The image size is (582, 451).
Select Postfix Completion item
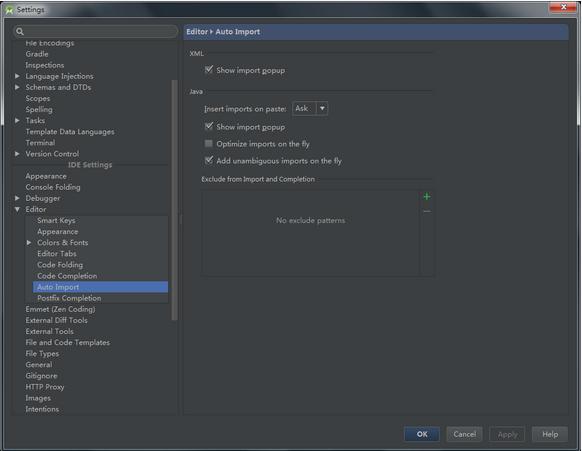[69, 298]
